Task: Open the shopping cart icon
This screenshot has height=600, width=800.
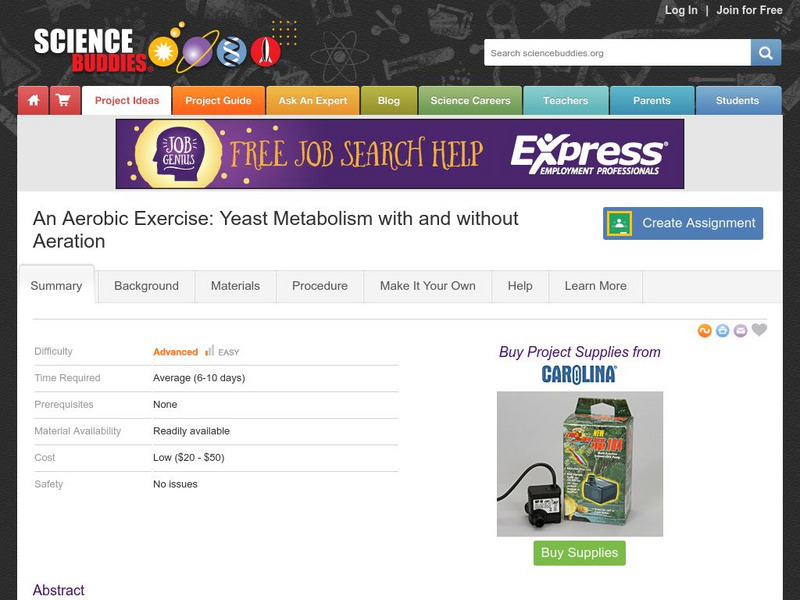Action: point(65,101)
